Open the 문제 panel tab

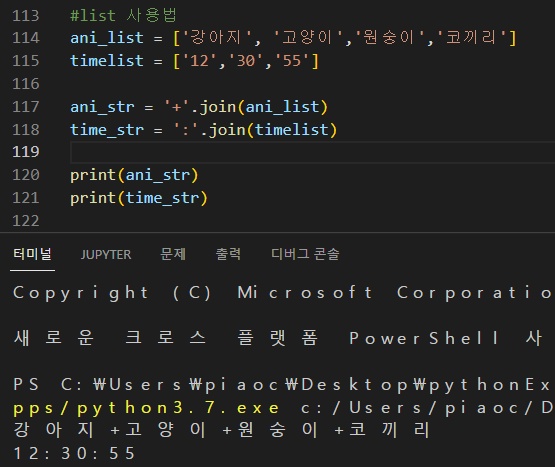coord(173,254)
